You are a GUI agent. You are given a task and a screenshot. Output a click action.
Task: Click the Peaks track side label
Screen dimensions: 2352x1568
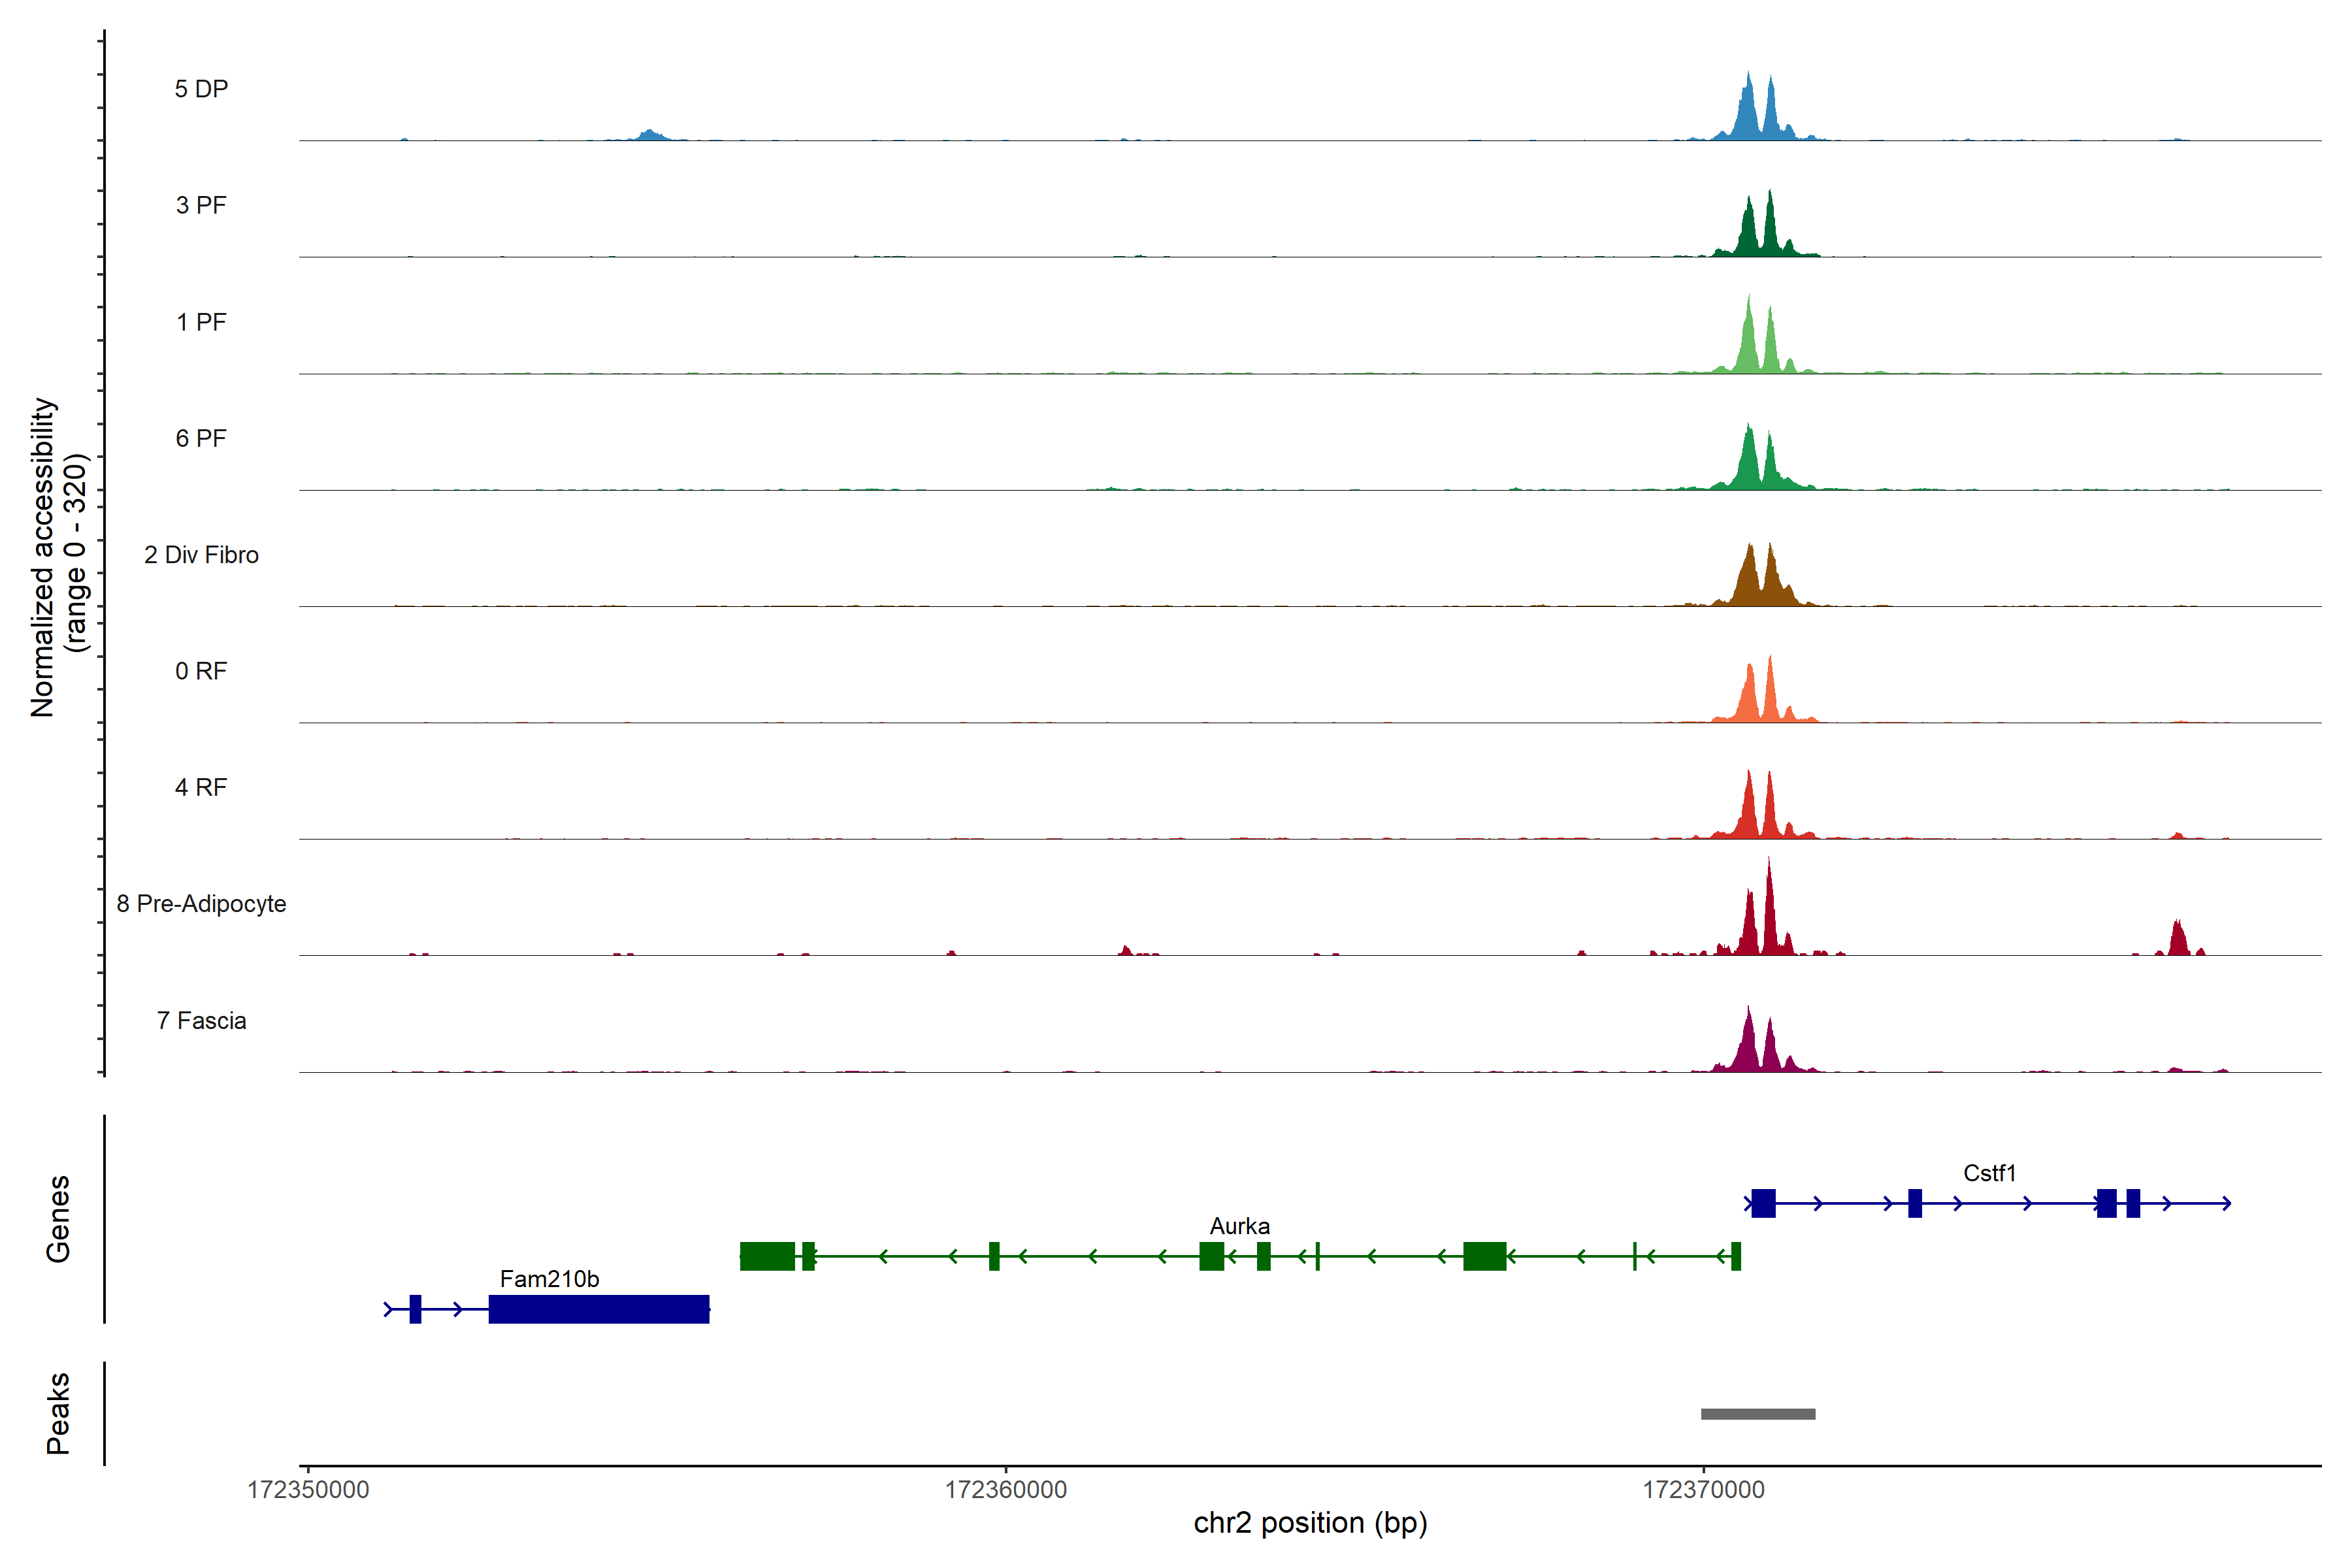click(x=58, y=1413)
